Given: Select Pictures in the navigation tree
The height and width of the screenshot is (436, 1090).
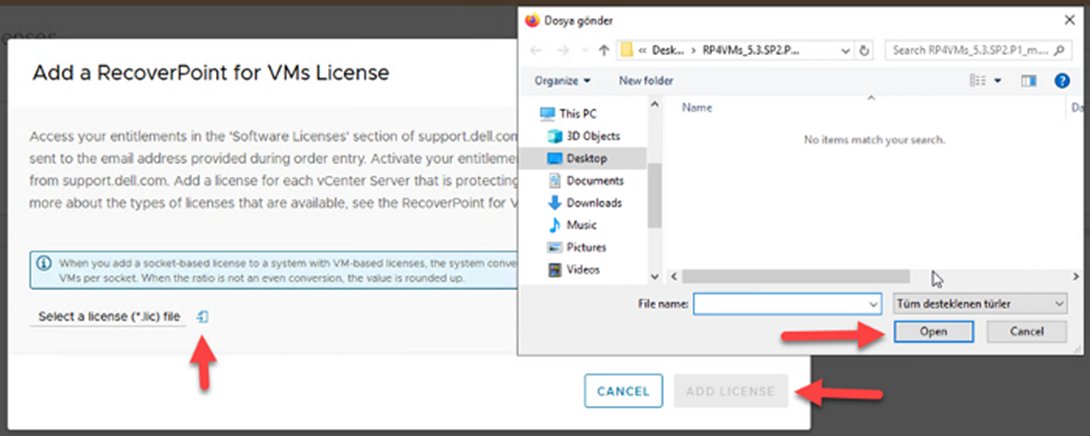Looking at the screenshot, I should (x=577, y=248).
